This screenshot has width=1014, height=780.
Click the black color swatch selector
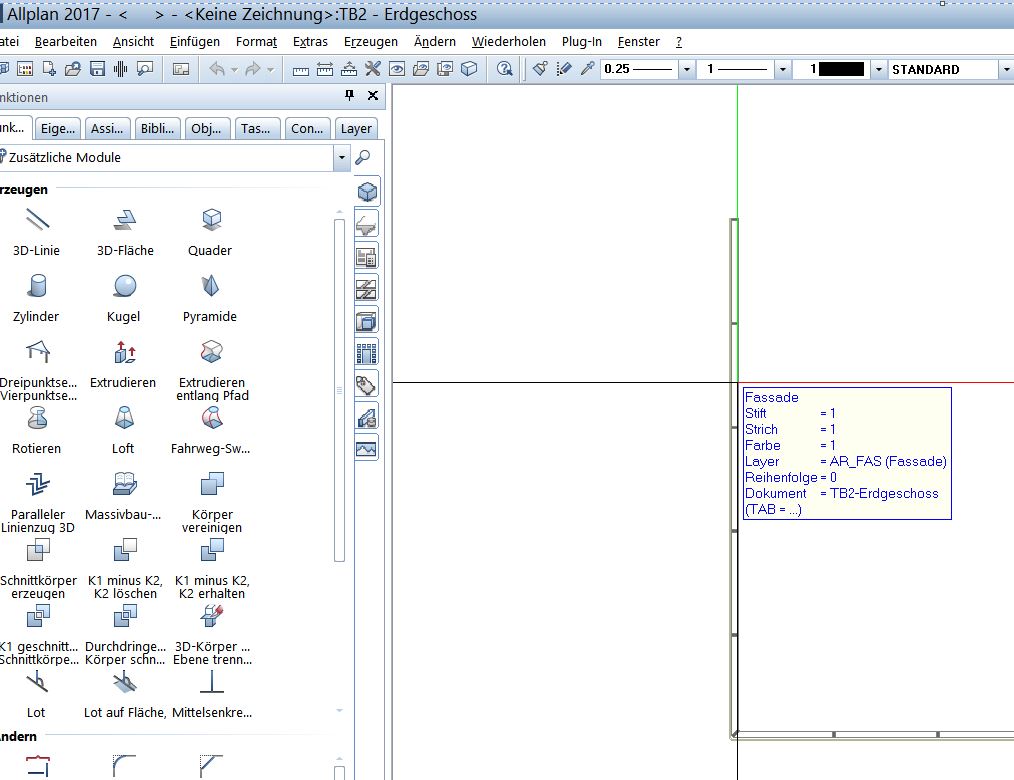pyautogui.click(x=840, y=69)
